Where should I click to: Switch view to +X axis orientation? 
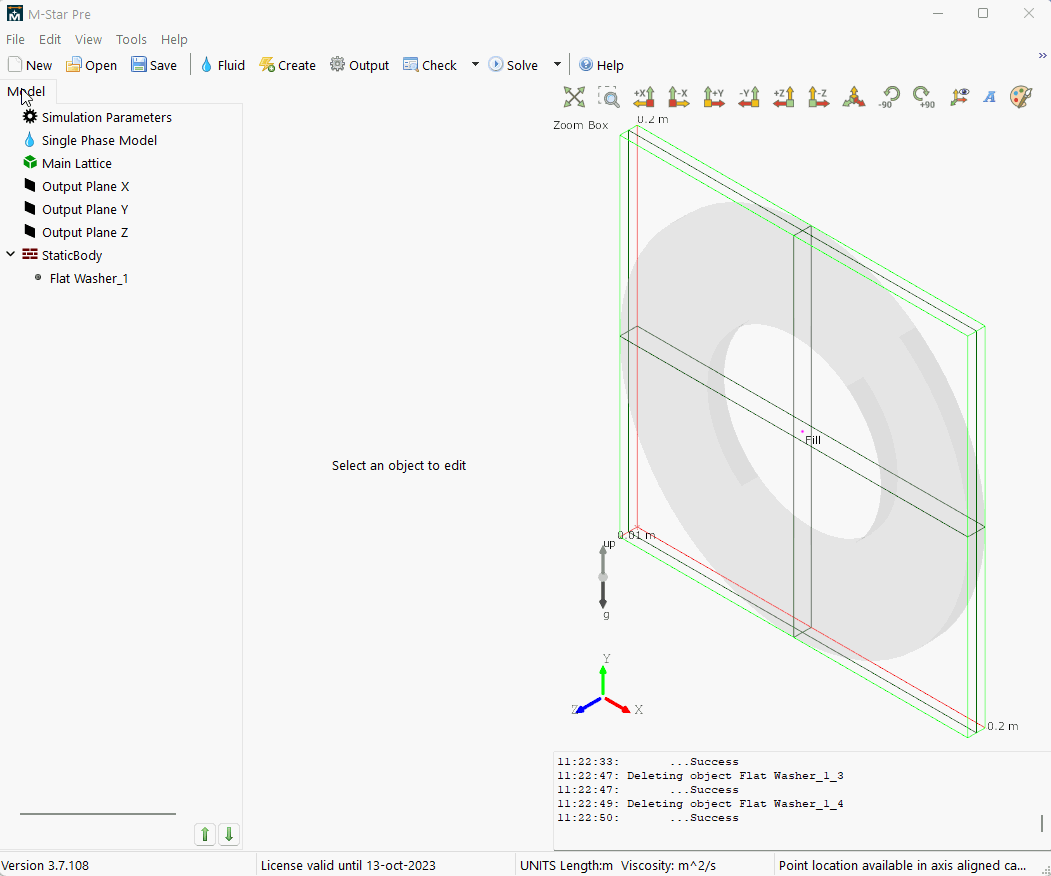pyautogui.click(x=645, y=96)
